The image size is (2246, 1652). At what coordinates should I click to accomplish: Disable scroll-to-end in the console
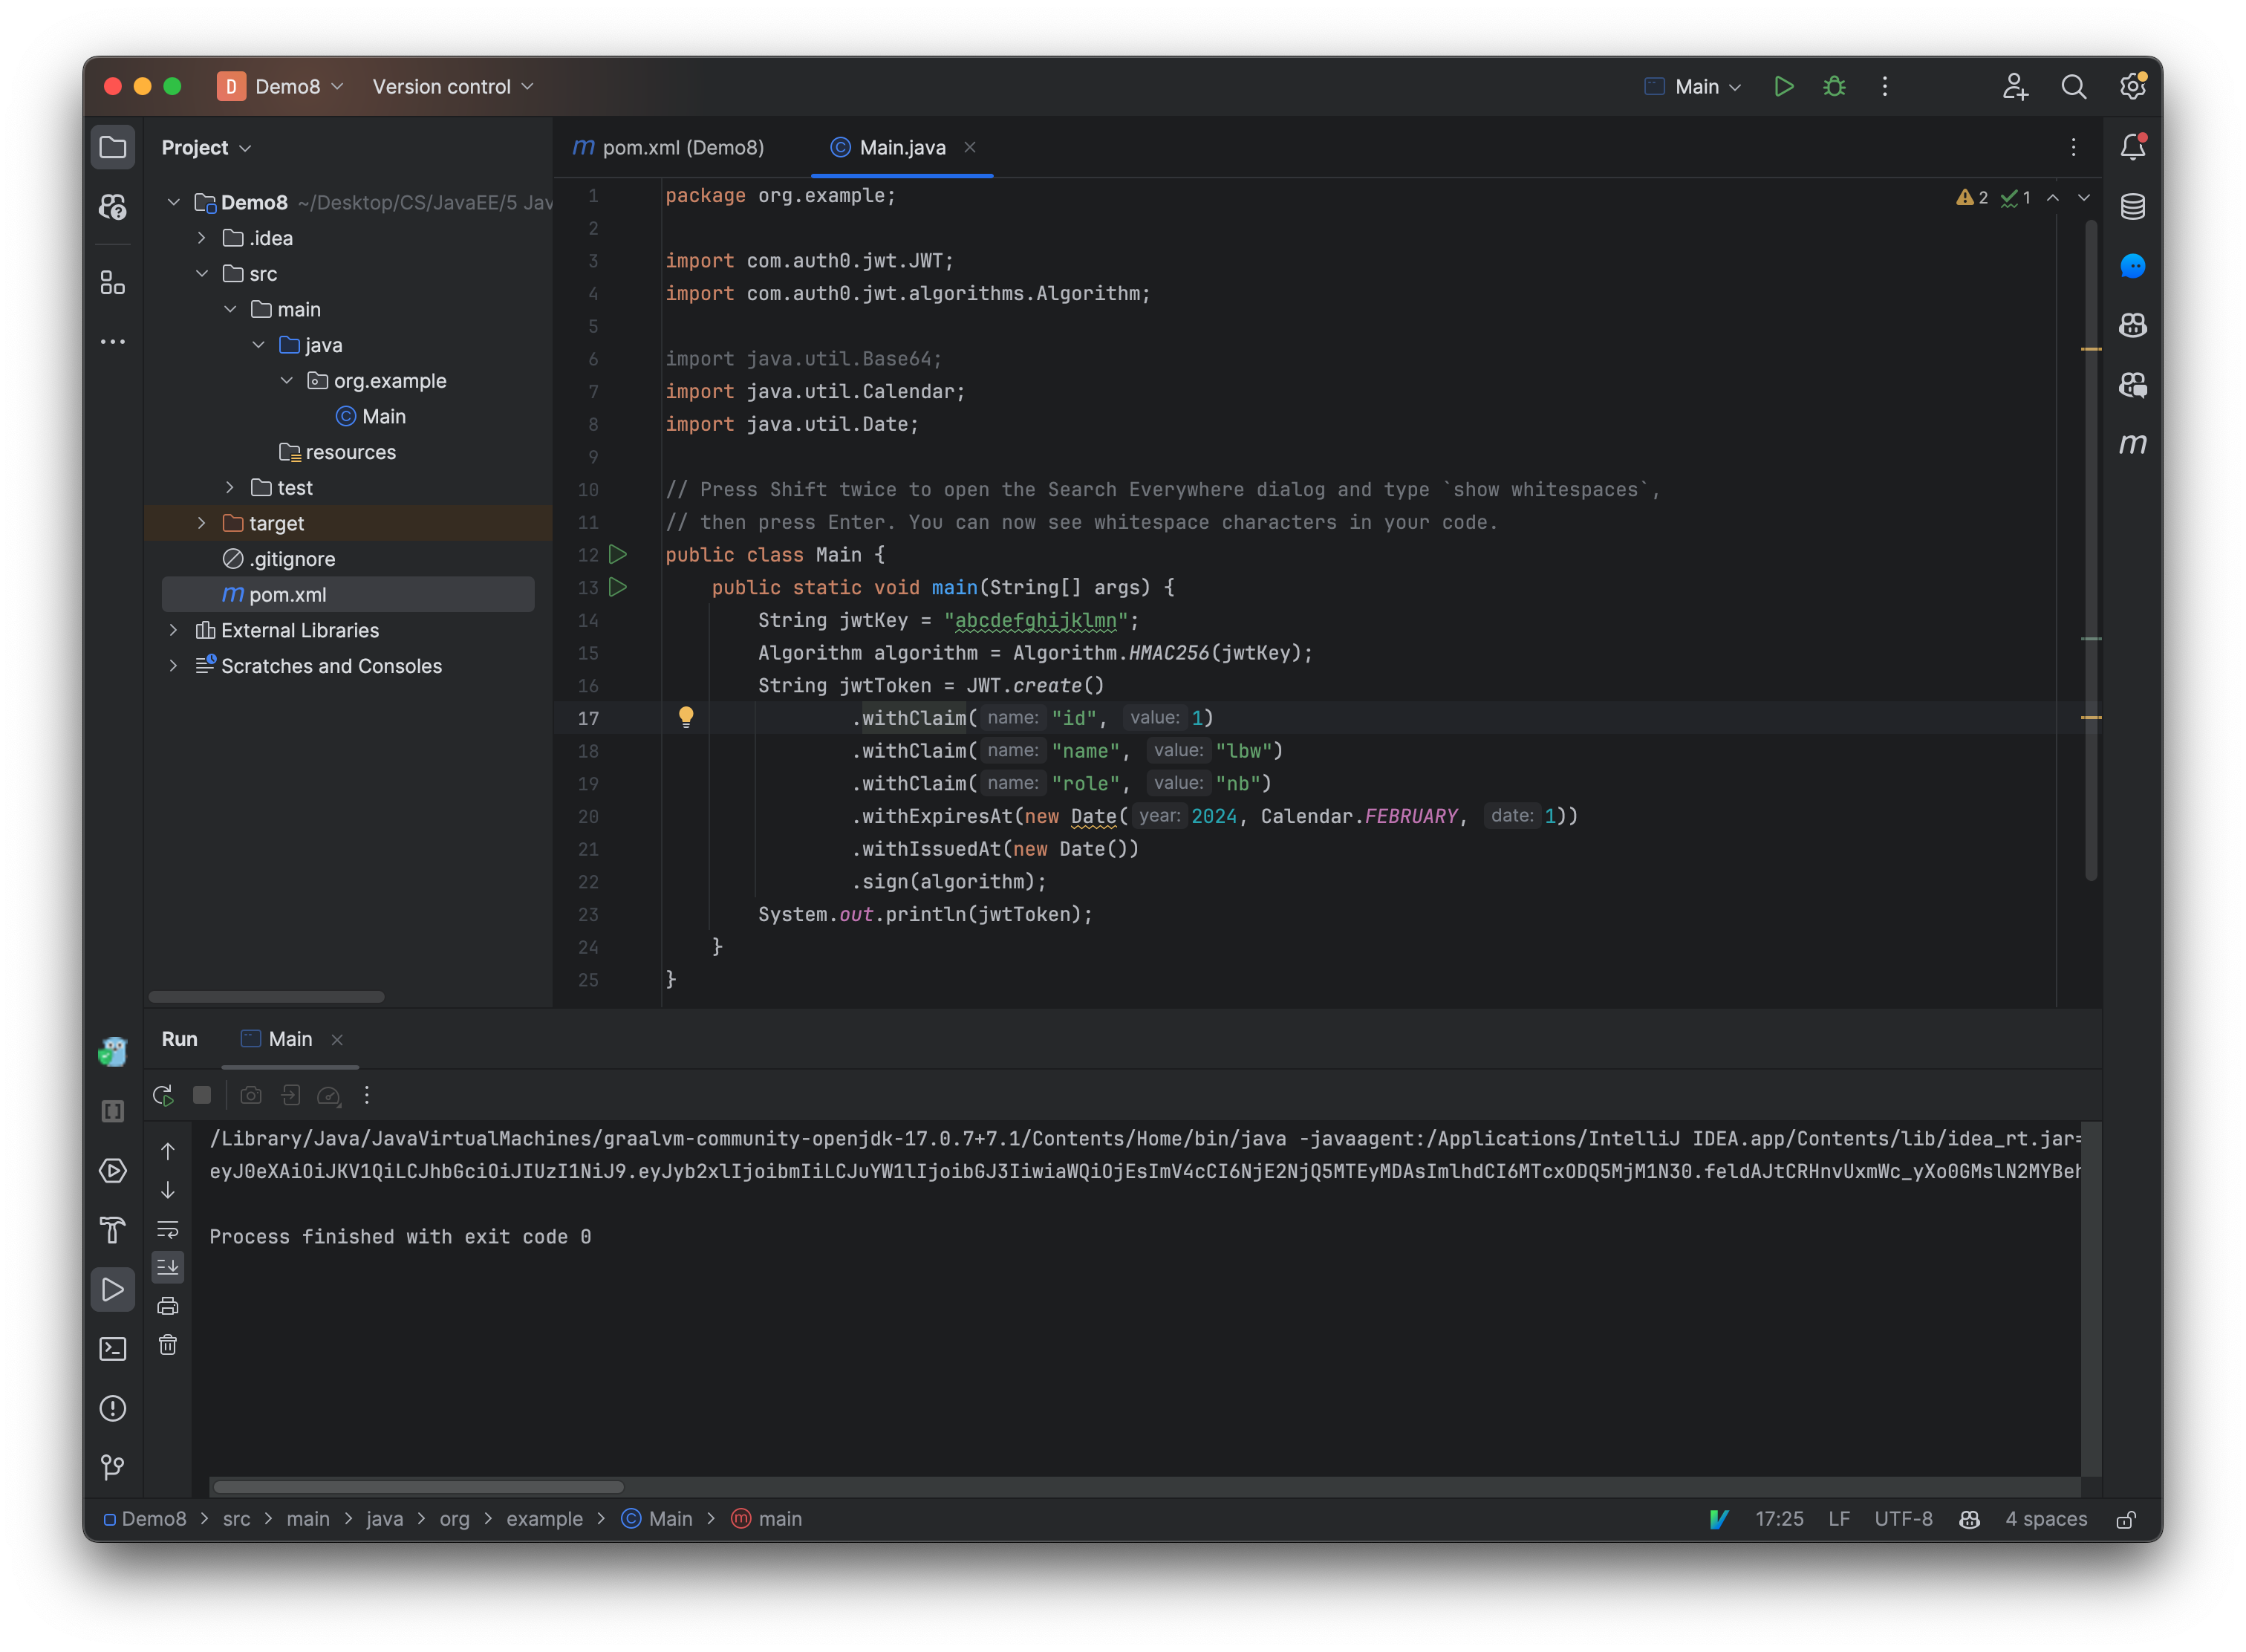(167, 1266)
